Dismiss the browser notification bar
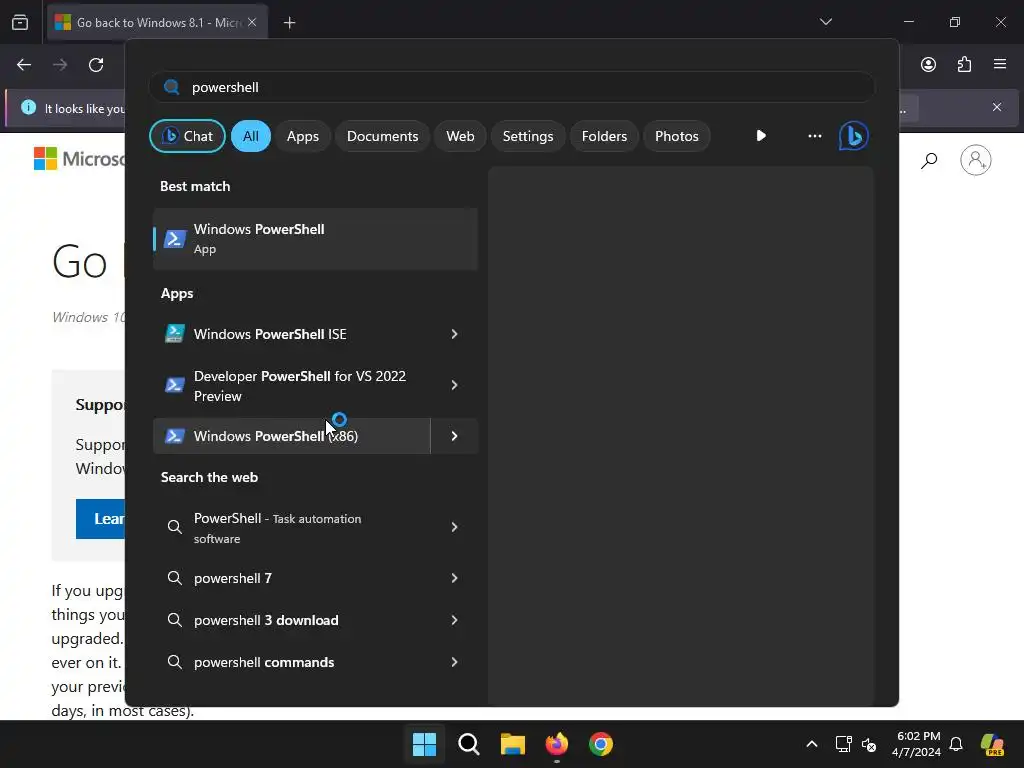1024x768 pixels. tap(997, 107)
